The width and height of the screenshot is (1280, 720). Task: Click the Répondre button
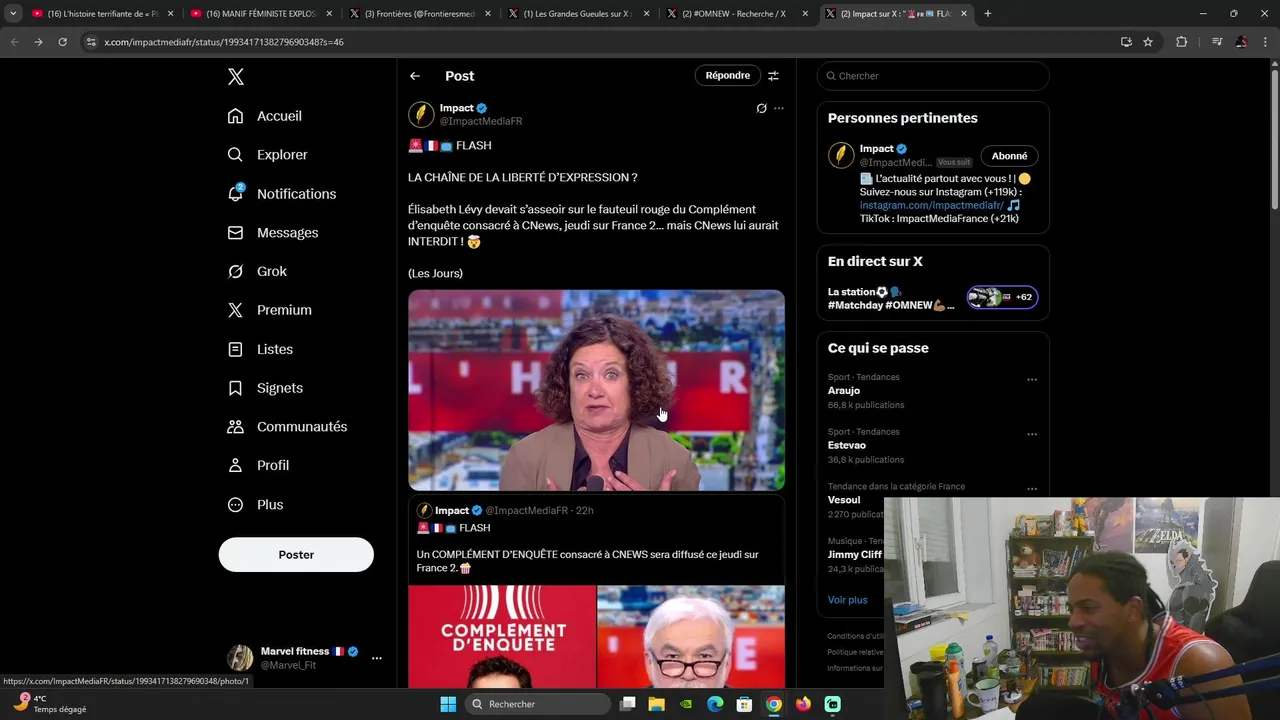pyautogui.click(x=727, y=76)
